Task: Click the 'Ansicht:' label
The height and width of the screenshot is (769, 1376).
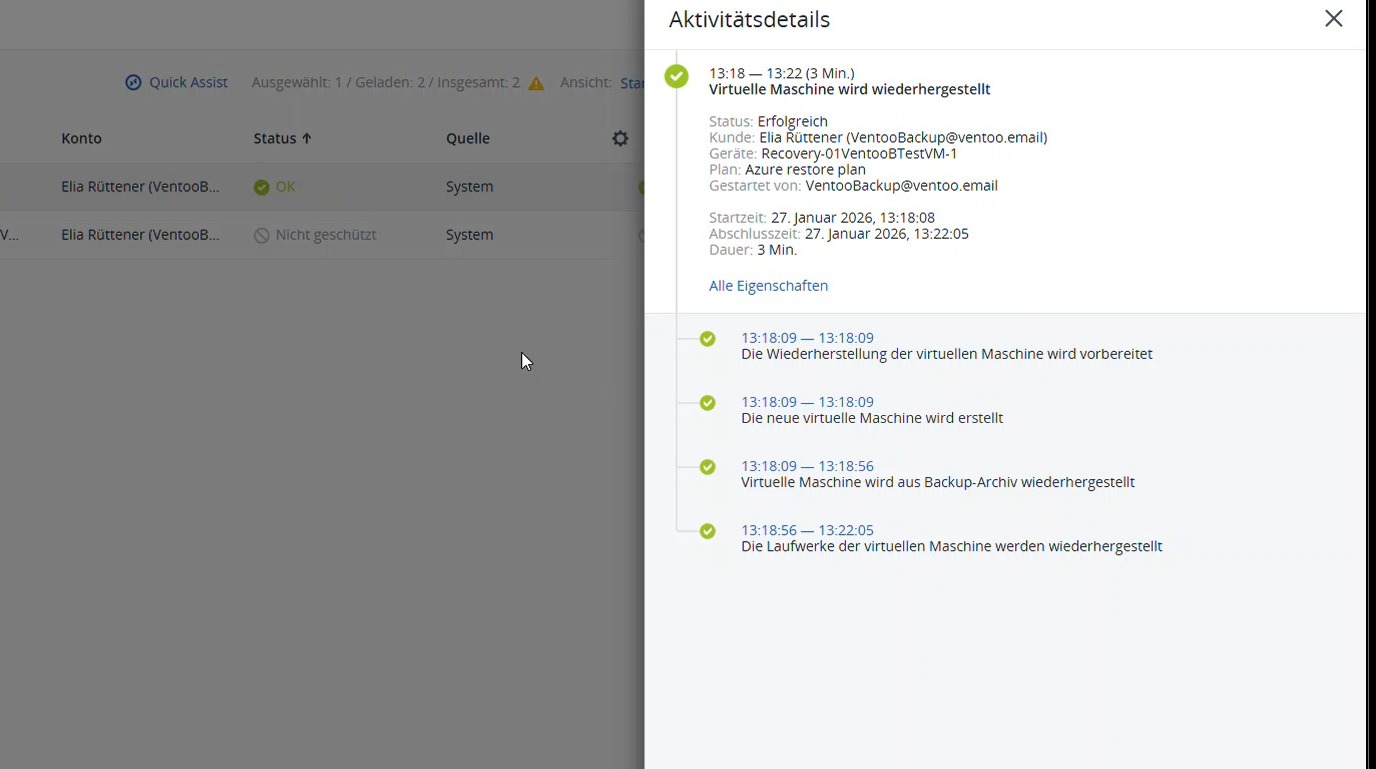Action: pos(586,83)
